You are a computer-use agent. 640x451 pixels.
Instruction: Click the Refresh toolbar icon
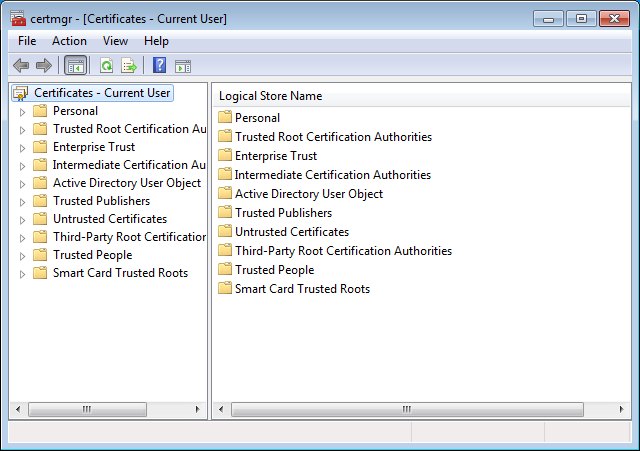[x=106, y=66]
